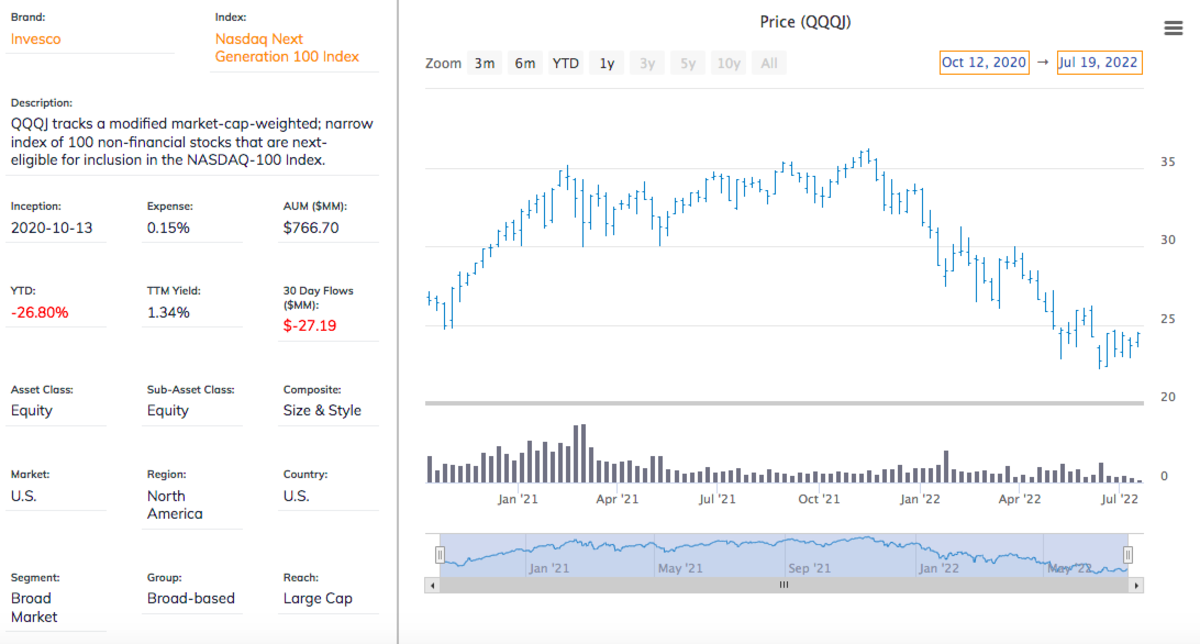Click the AUM value $766.70

311,228
